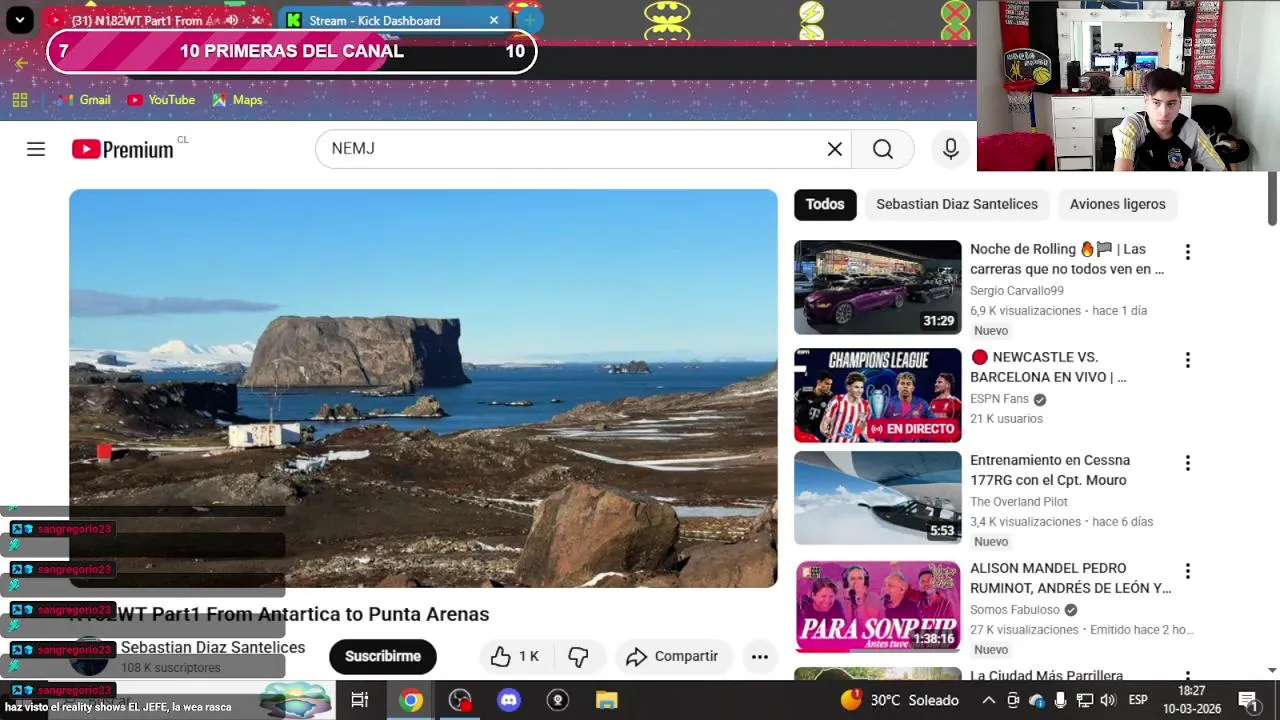Open ALISON MANDEL PEDRO RUMINOT title
This screenshot has height=720, width=1280.
[x=1070, y=578]
